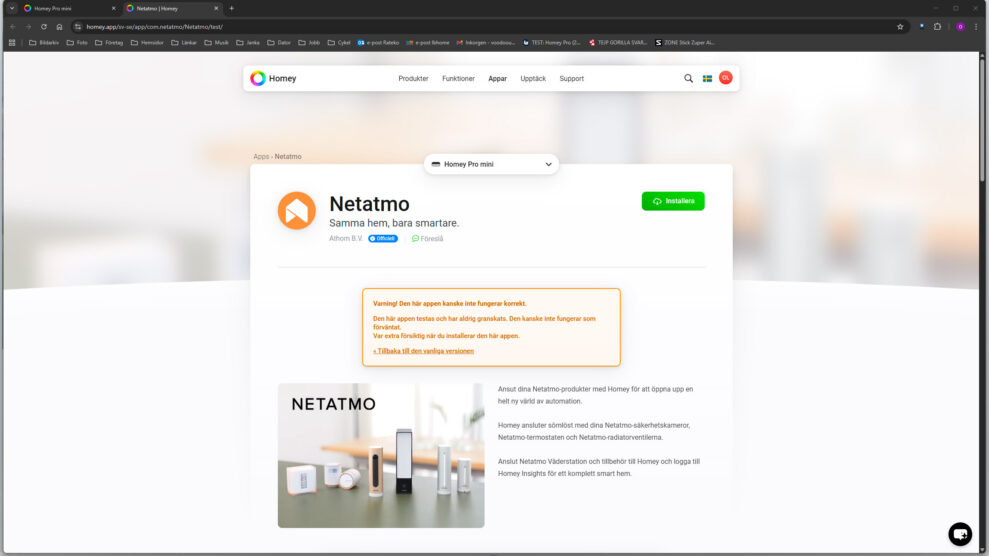Open a new browser tab
Viewport: 989px width, 556px height.
[x=231, y=8]
